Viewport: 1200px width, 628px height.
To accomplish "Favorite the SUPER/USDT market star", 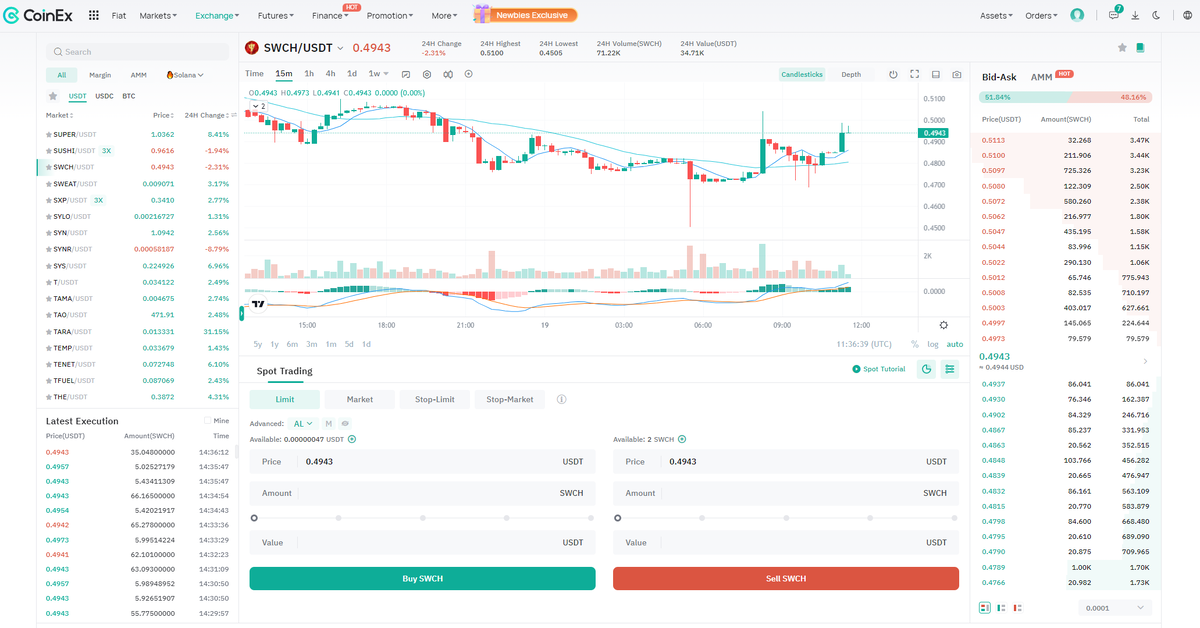I will point(48,134).
